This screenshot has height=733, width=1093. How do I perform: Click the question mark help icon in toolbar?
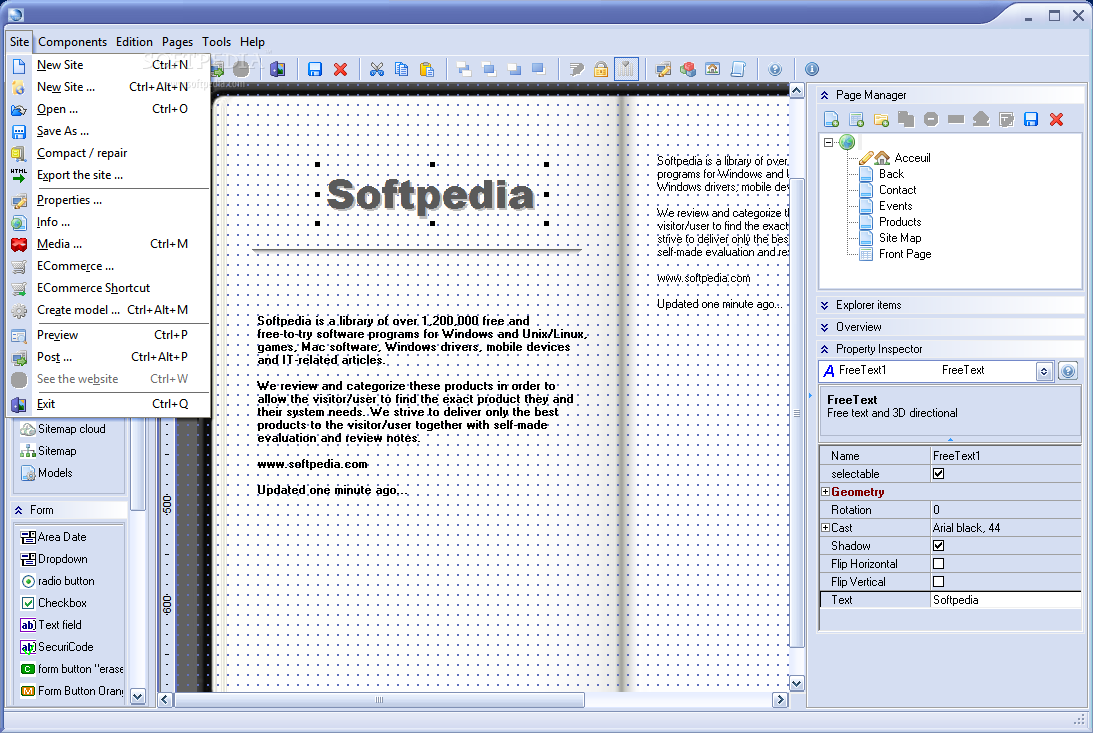coord(774,69)
